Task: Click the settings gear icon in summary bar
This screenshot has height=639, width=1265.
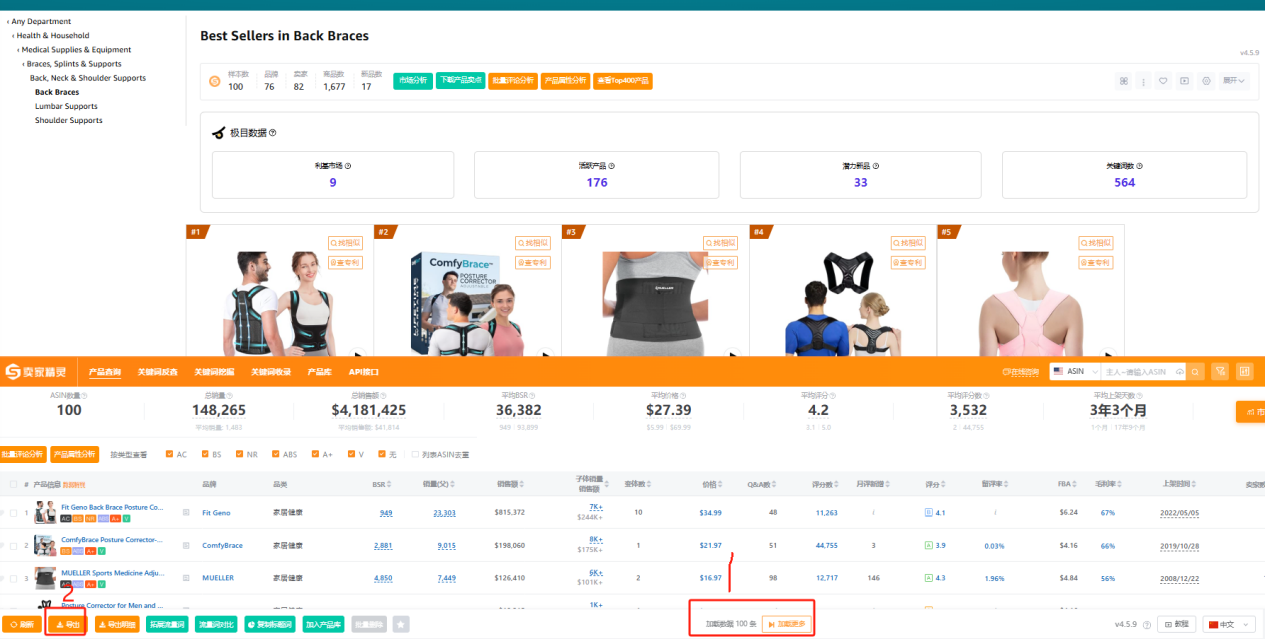Action: pyautogui.click(x=1206, y=81)
